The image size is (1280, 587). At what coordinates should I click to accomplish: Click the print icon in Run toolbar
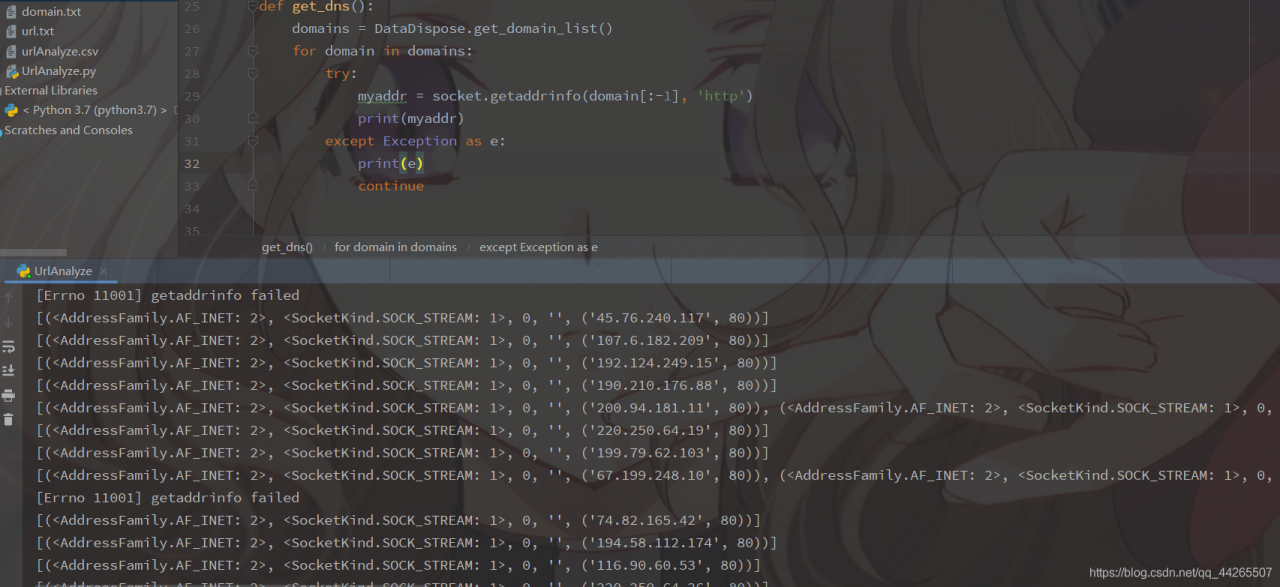tap(9, 395)
